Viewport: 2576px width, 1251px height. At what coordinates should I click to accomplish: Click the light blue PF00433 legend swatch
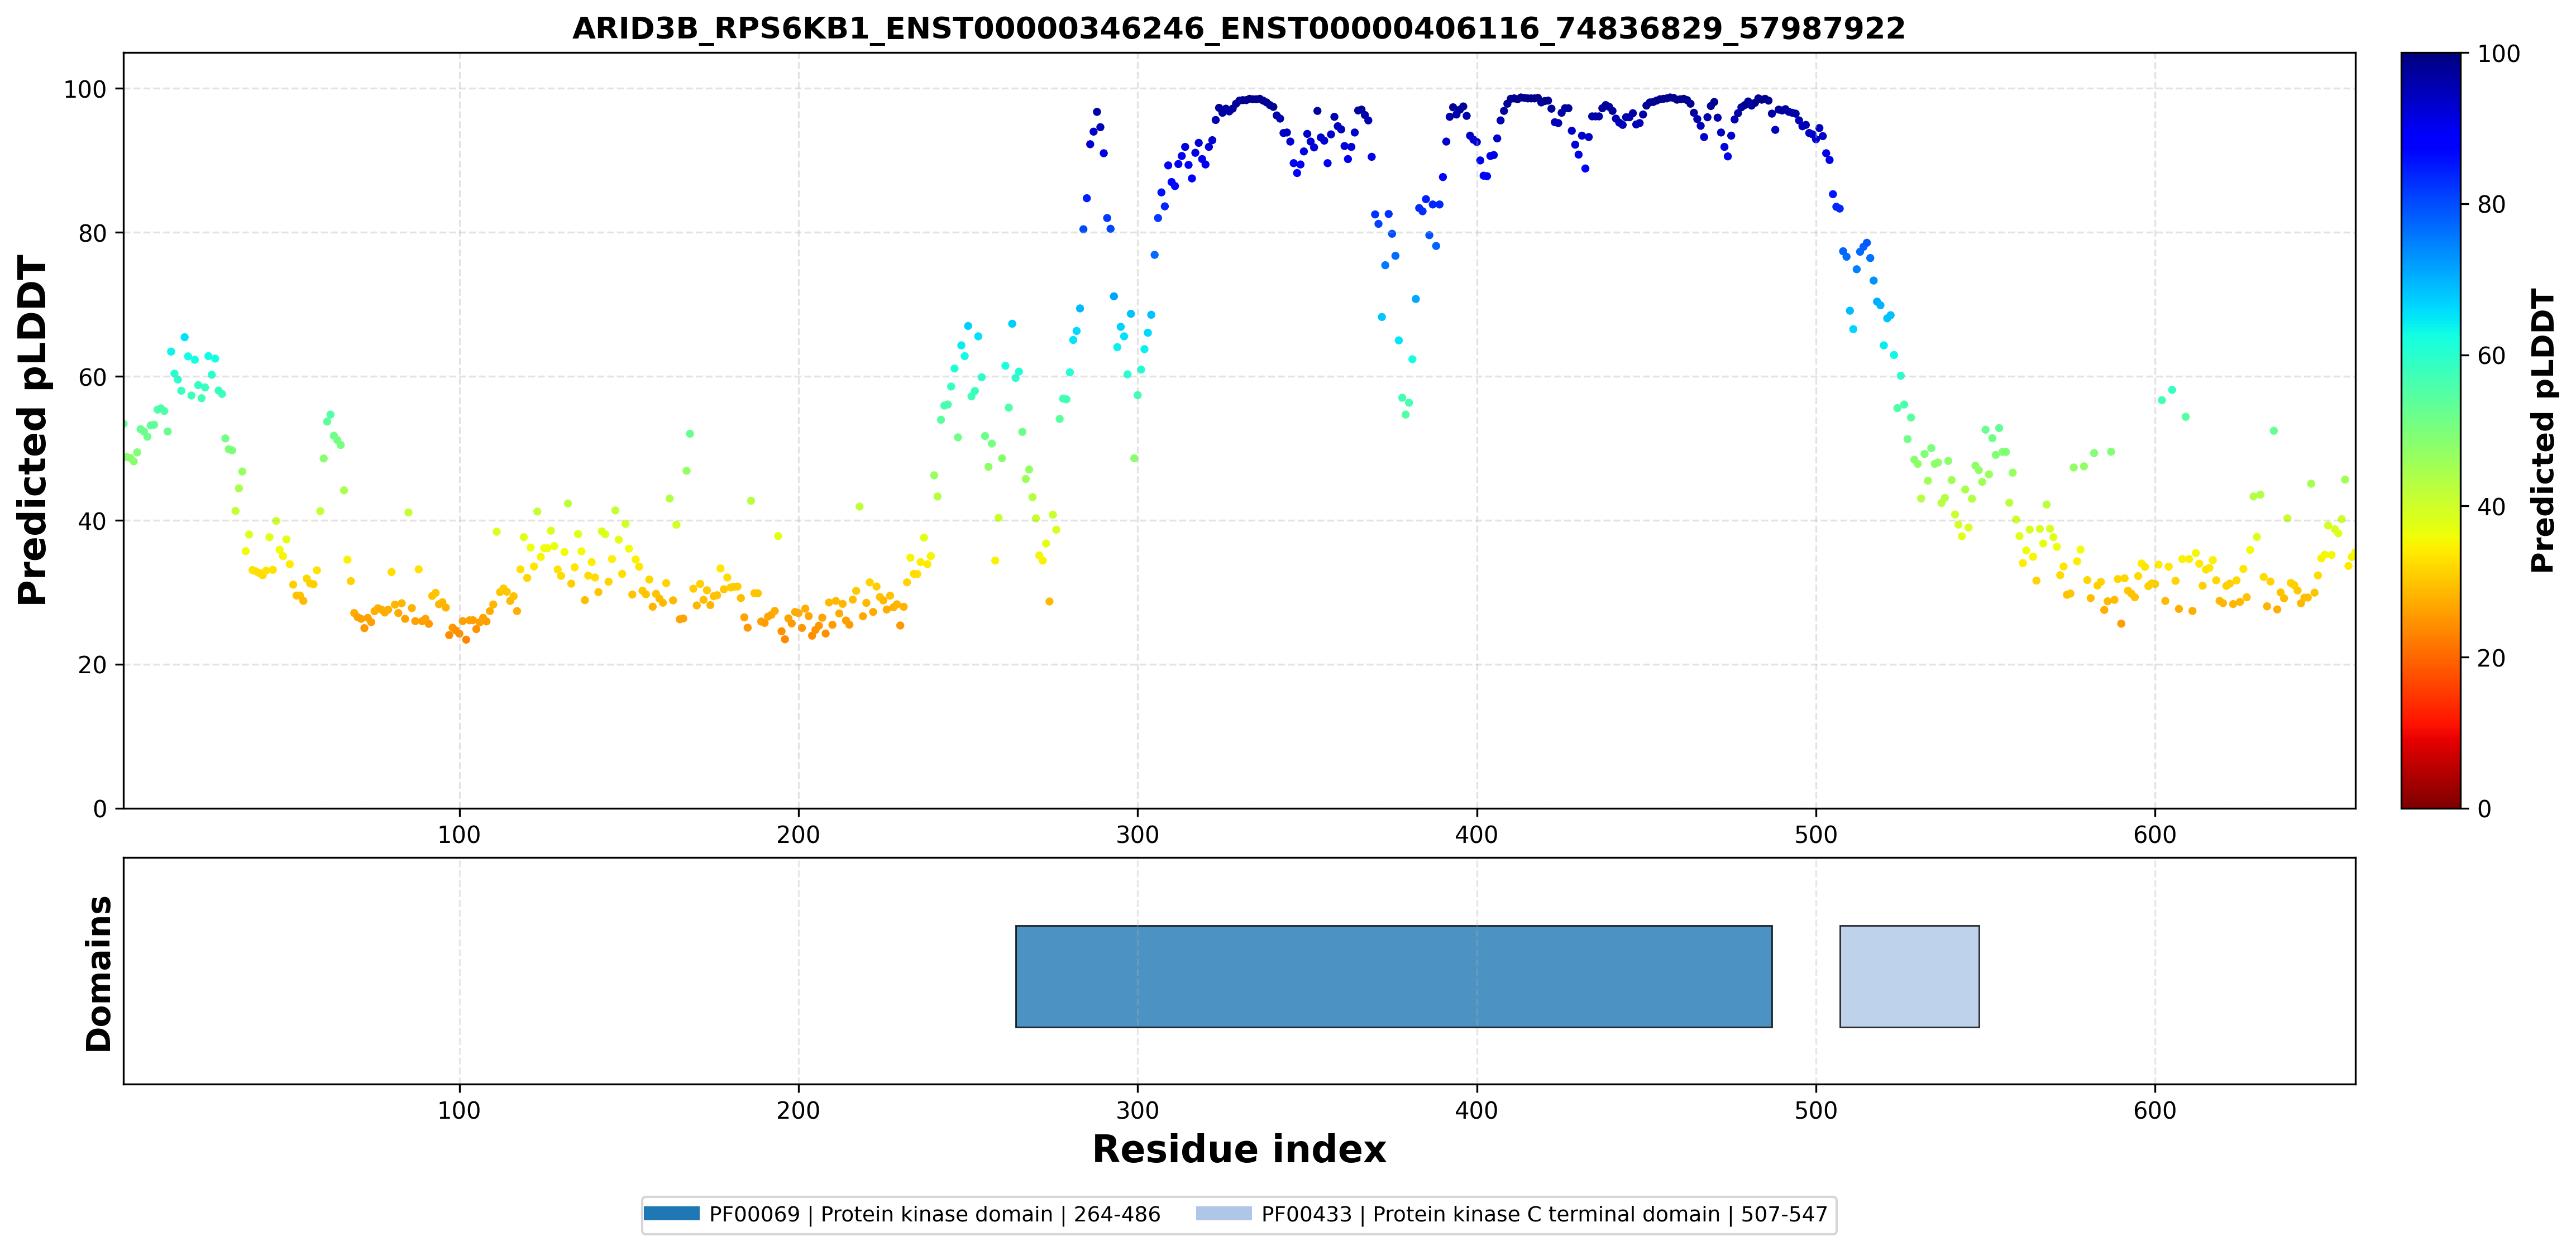coord(1223,1214)
